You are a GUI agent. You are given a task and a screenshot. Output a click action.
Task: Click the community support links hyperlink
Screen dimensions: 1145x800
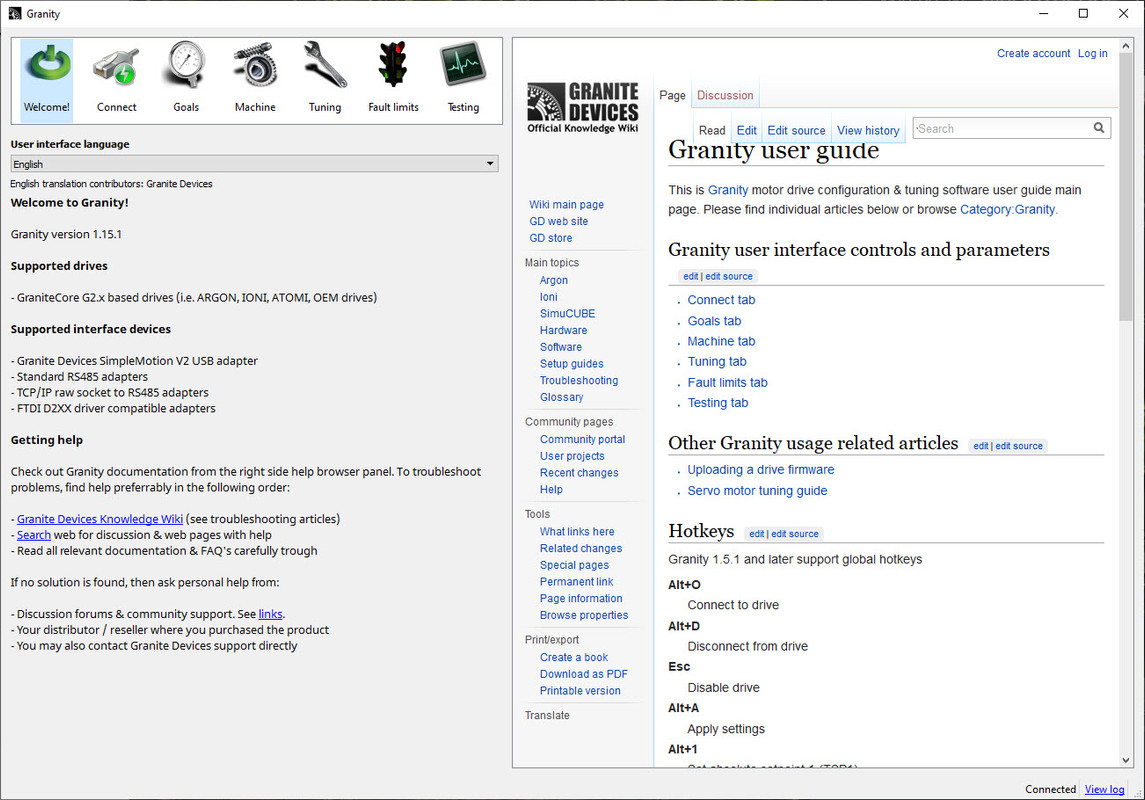coord(270,614)
